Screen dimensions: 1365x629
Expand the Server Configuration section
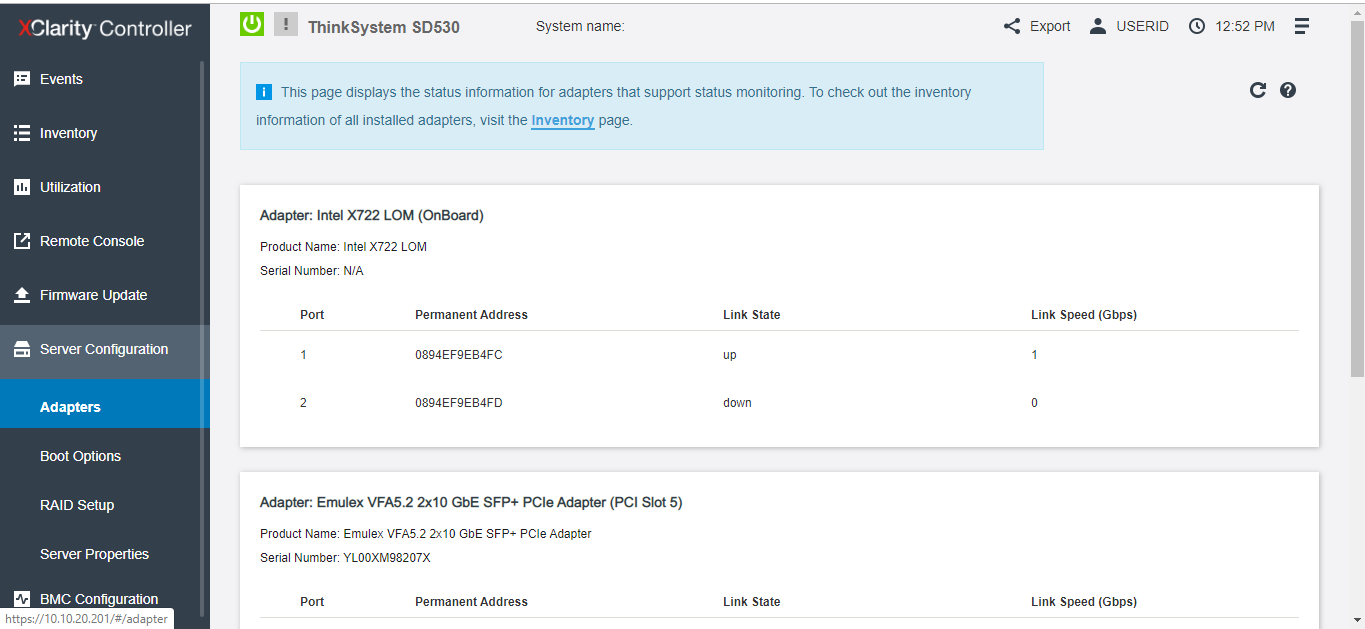[x=103, y=348]
